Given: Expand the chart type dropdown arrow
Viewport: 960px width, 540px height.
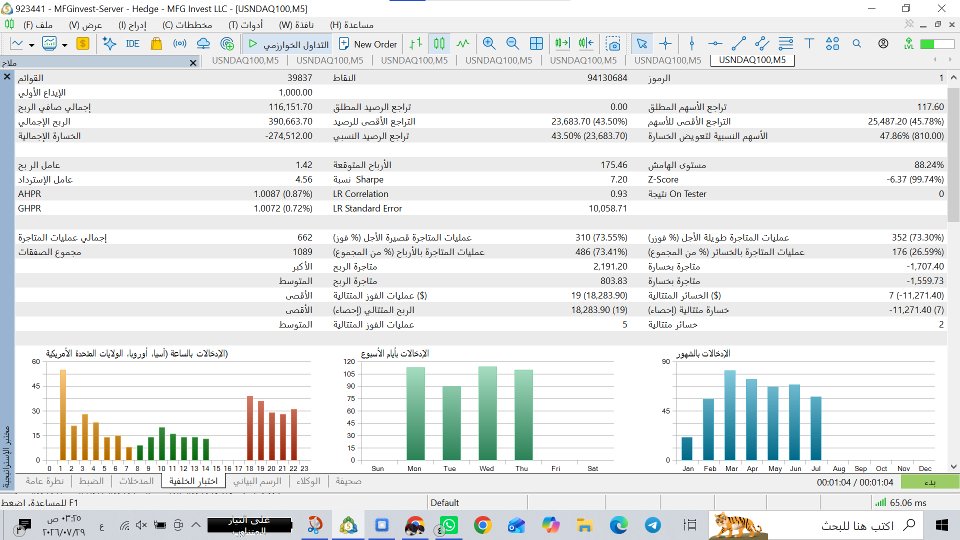Looking at the screenshot, I should tap(31, 44).
